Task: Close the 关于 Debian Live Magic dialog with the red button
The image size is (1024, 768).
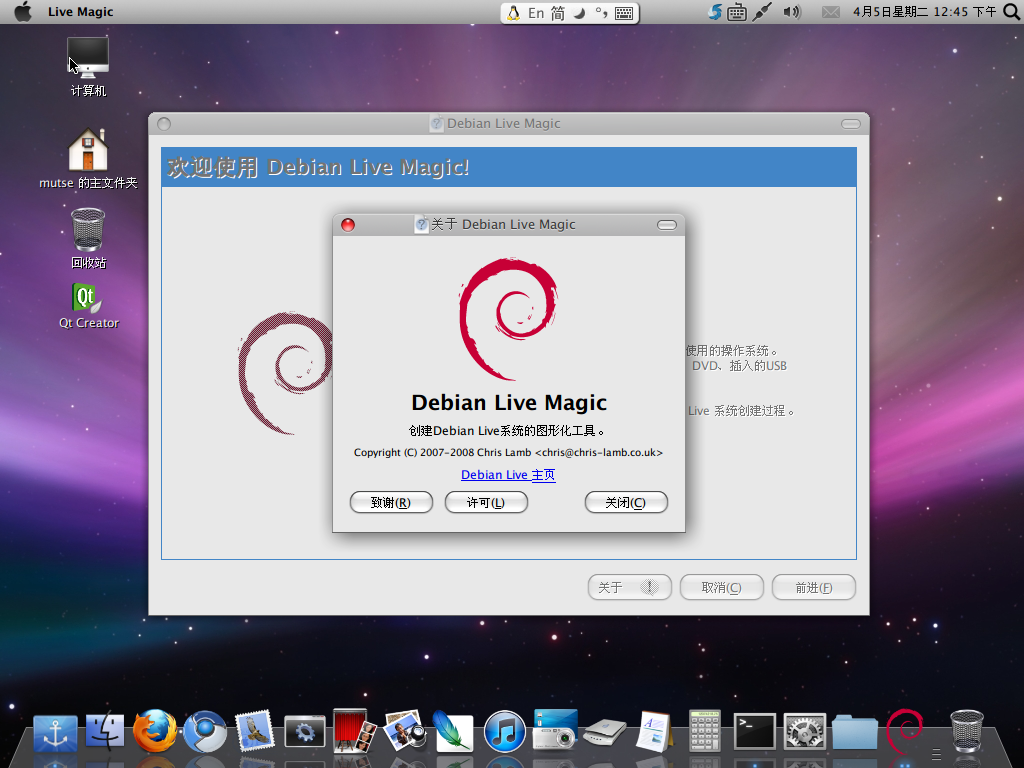Action: point(348,225)
